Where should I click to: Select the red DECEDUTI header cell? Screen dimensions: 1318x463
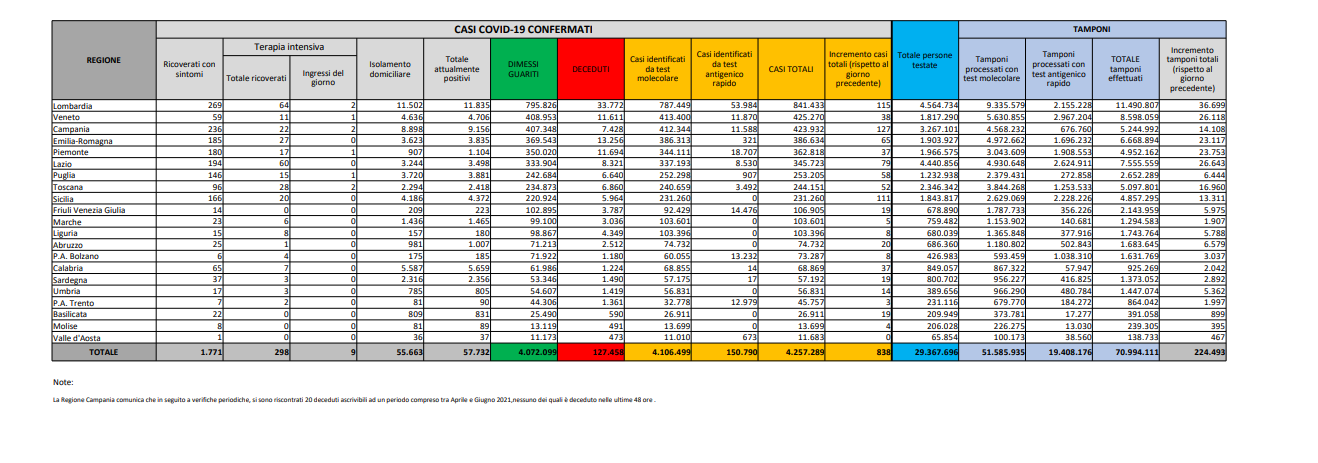[591, 68]
